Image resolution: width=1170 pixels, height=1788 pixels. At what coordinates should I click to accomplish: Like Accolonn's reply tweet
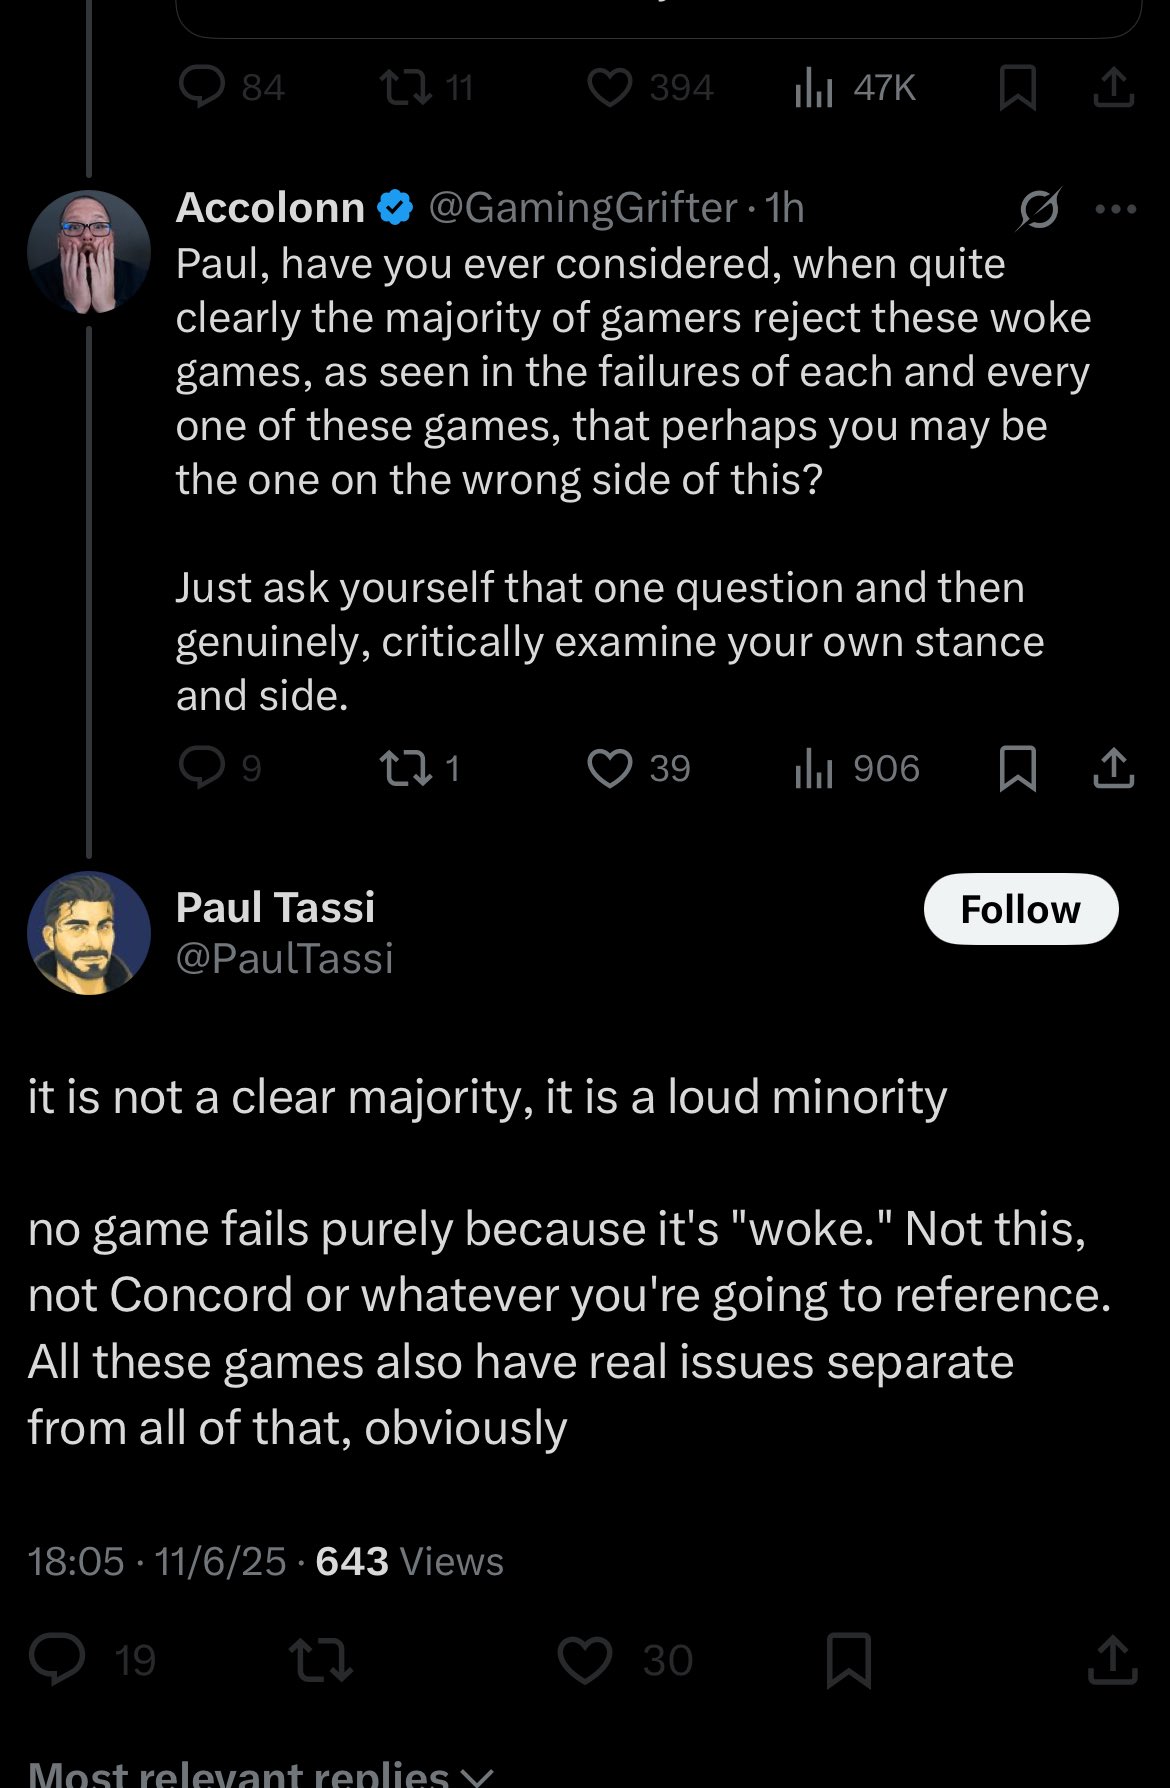(x=609, y=768)
